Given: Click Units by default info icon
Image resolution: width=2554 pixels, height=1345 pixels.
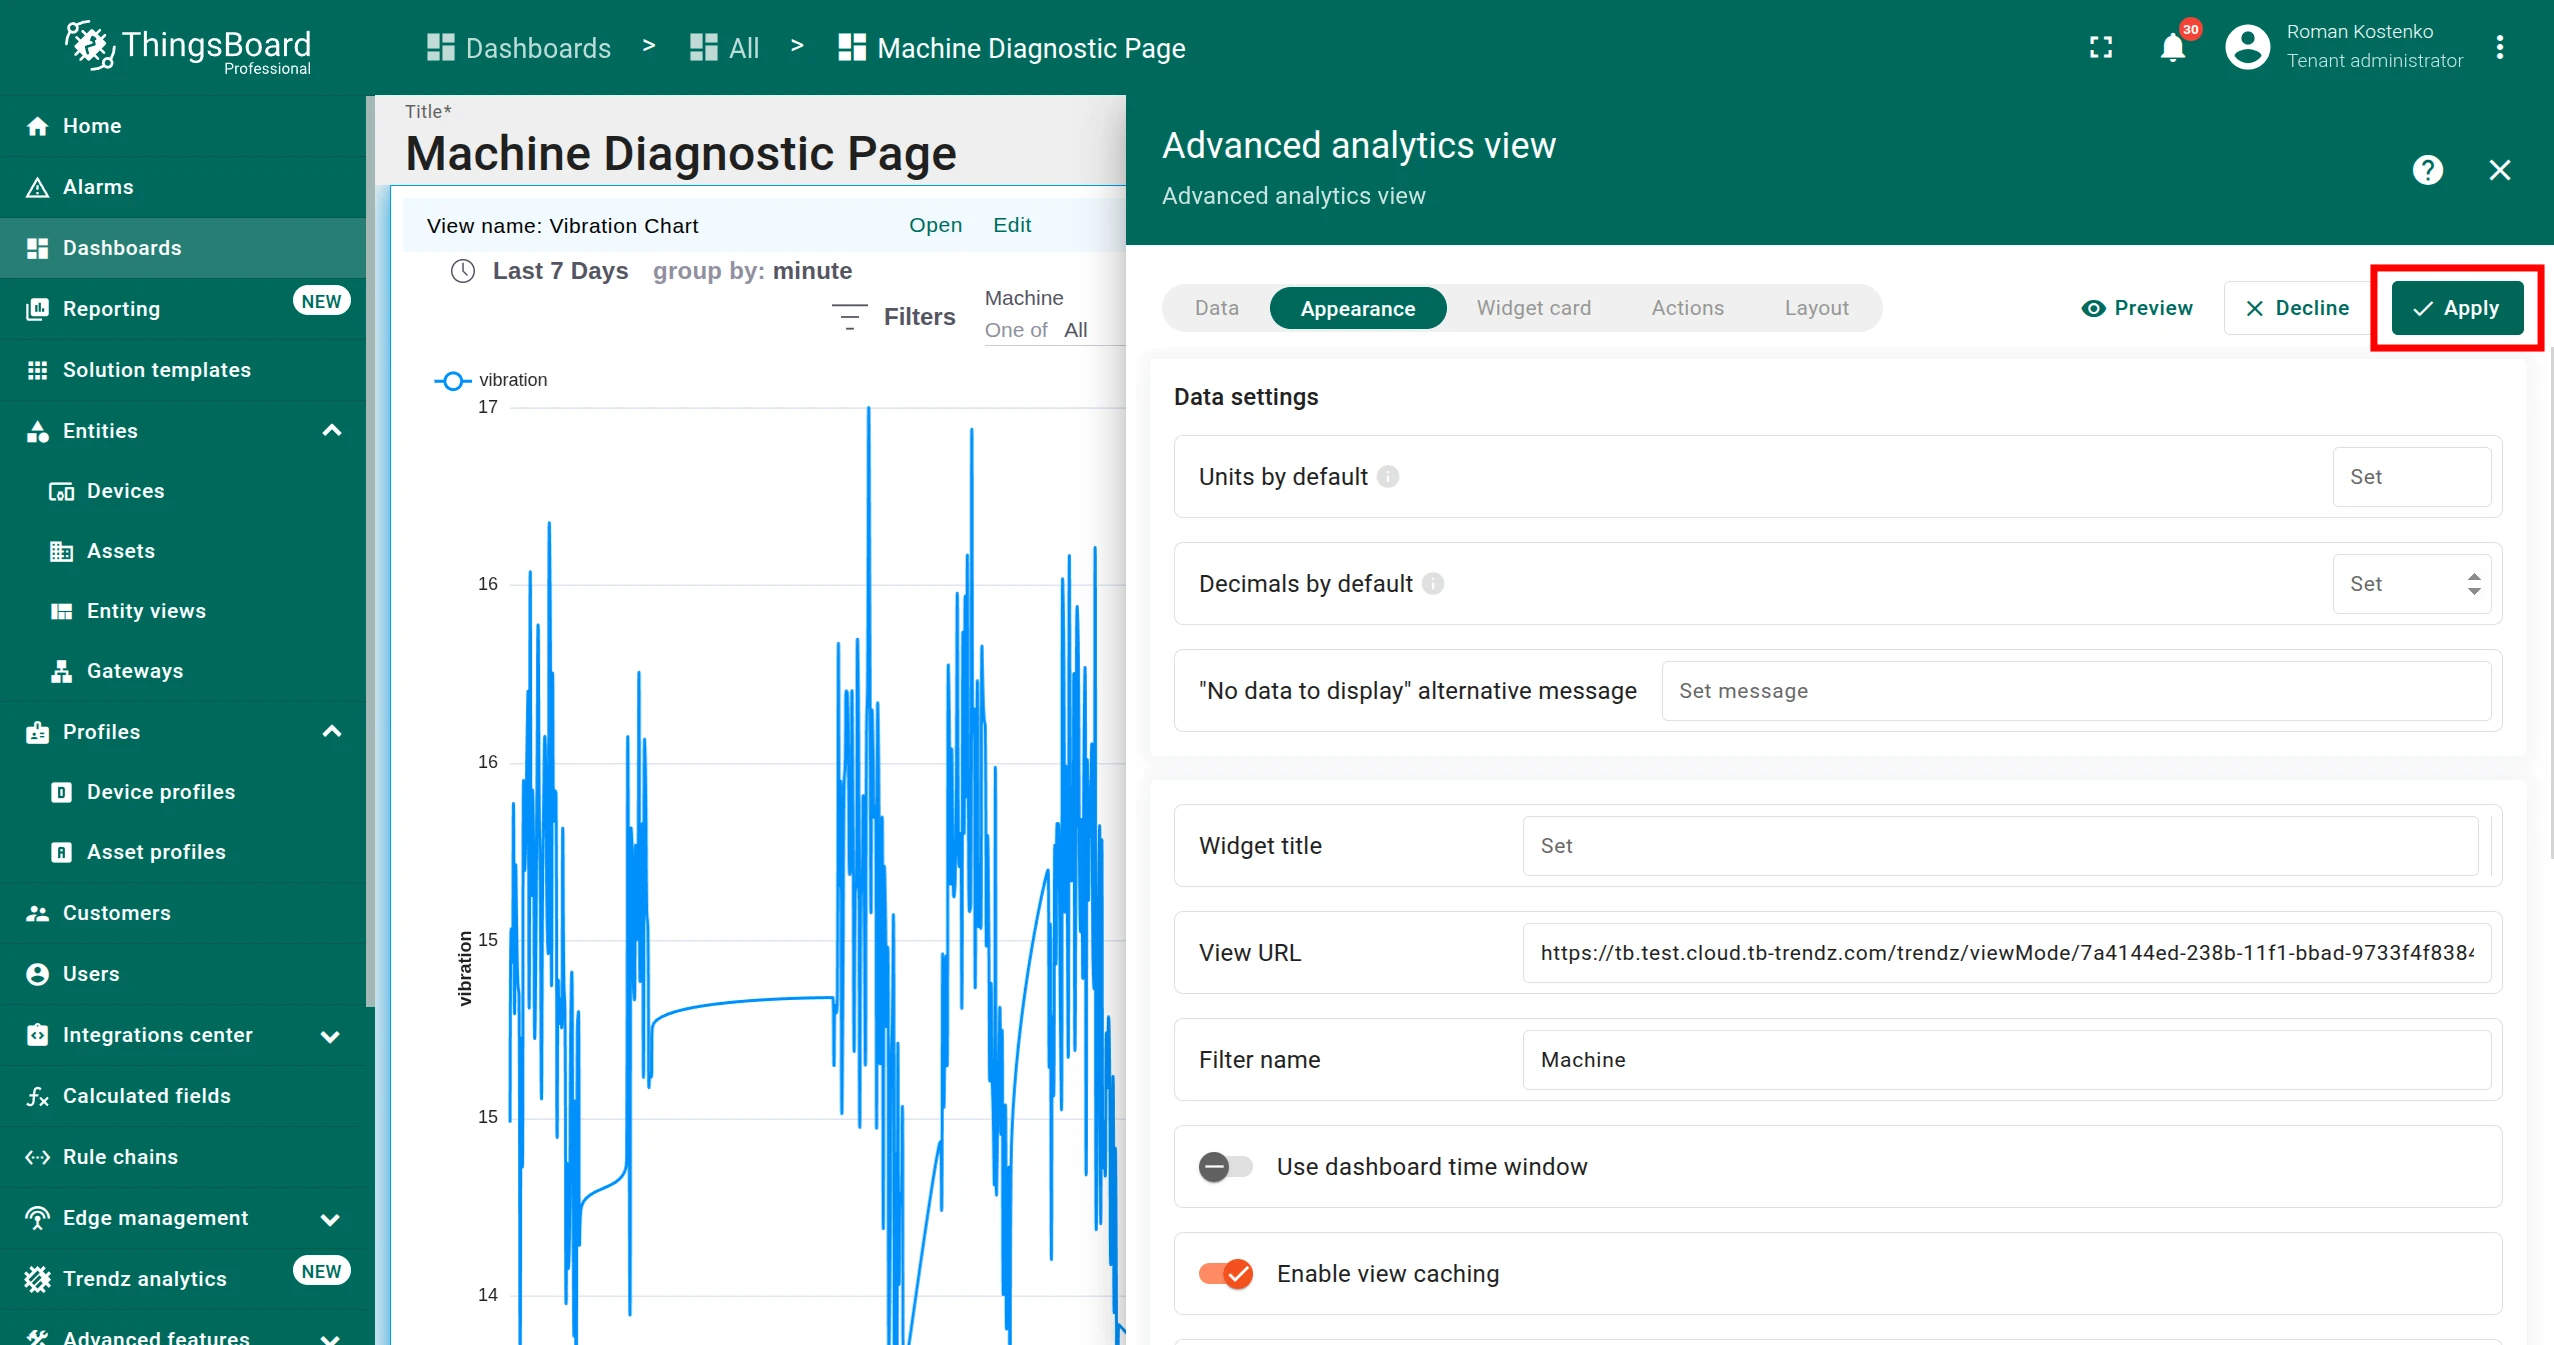Looking at the screenshot, I should coord(1388,477).
